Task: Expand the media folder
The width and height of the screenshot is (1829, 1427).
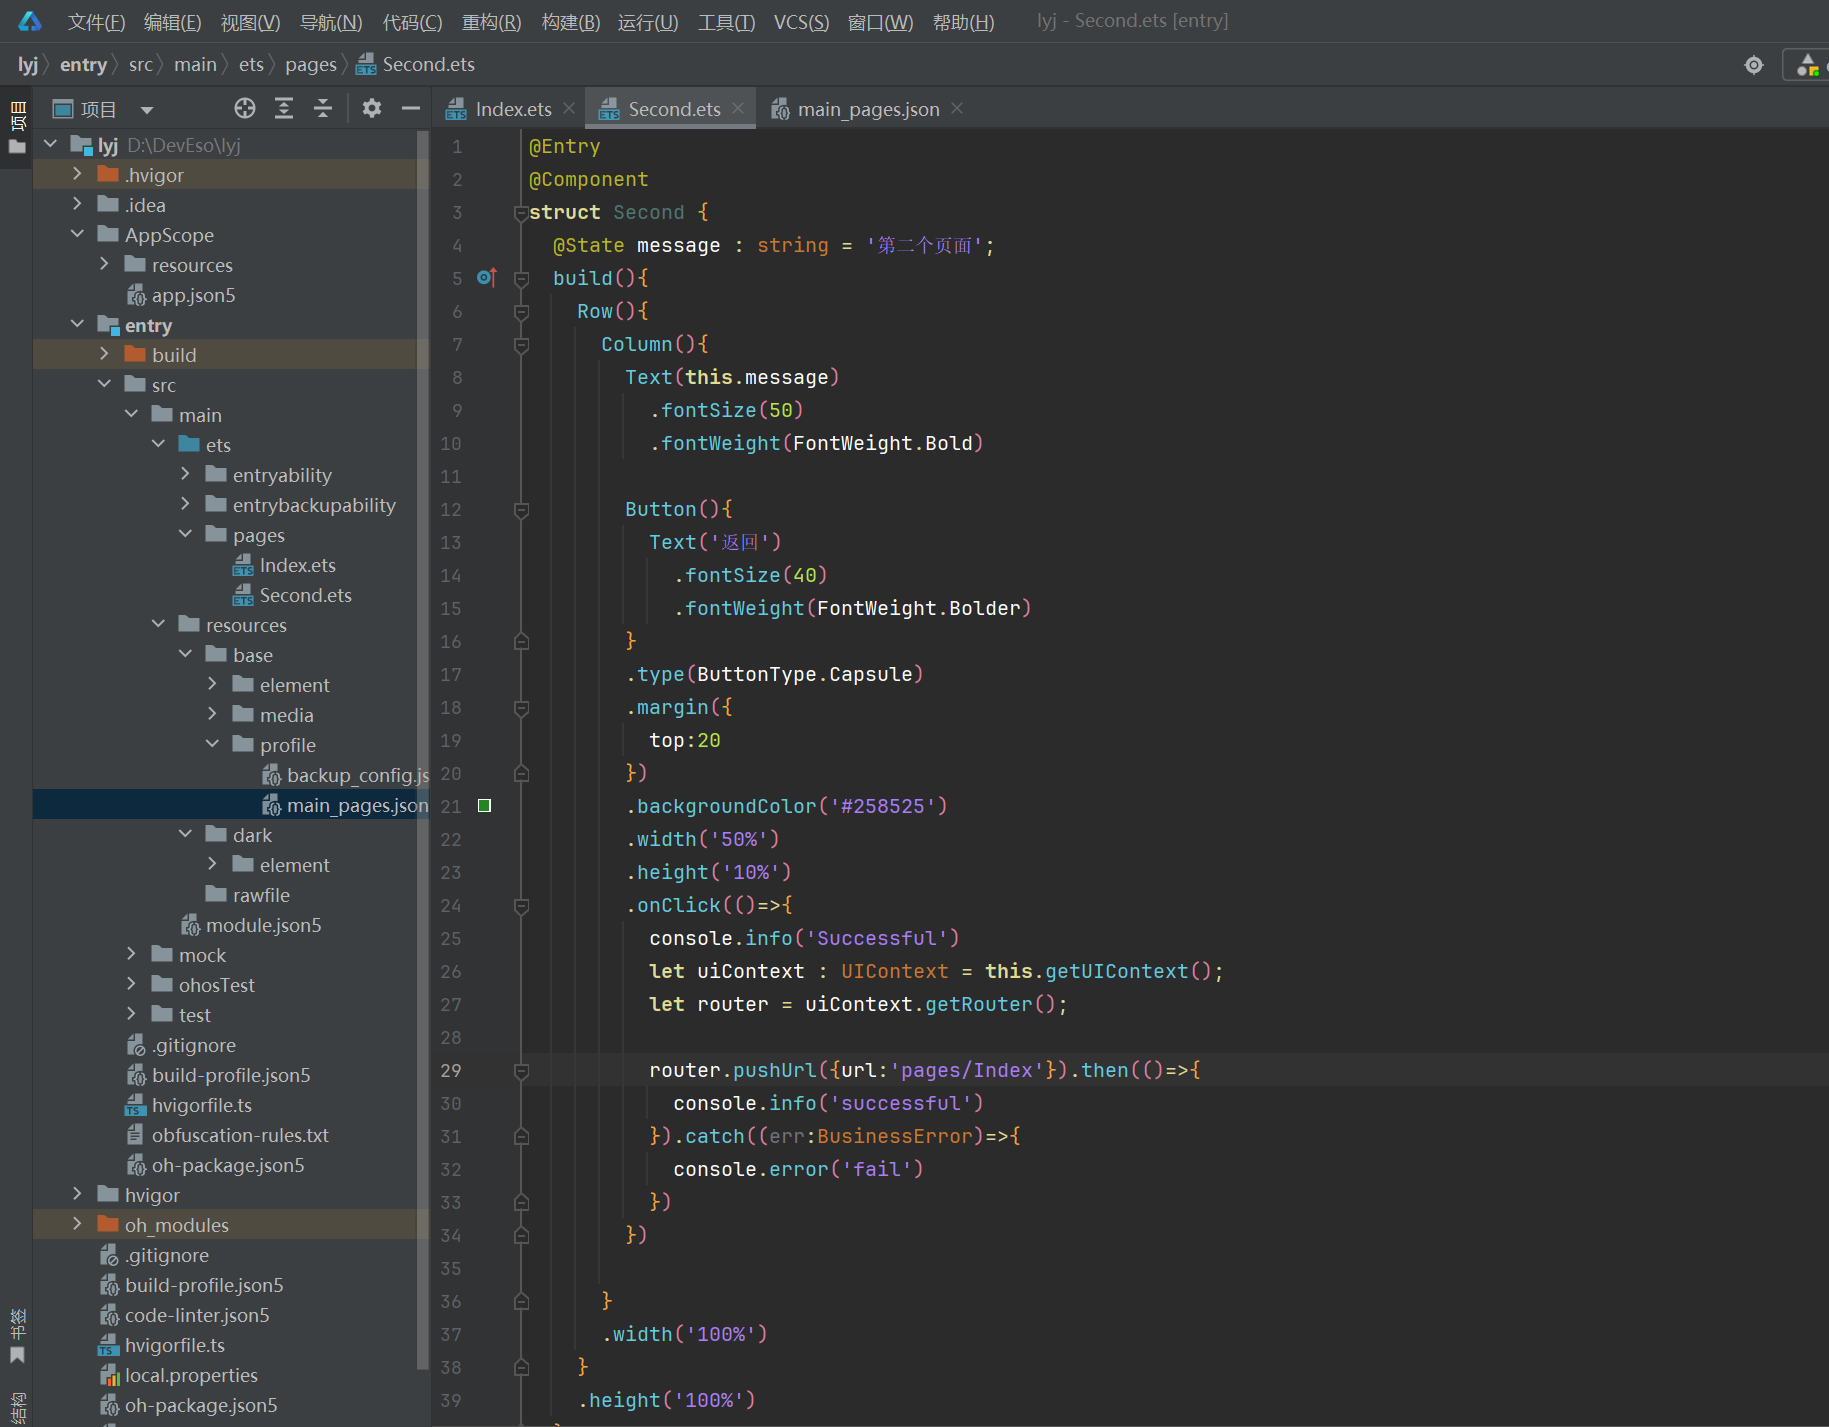Action: (x=212, y=715)
